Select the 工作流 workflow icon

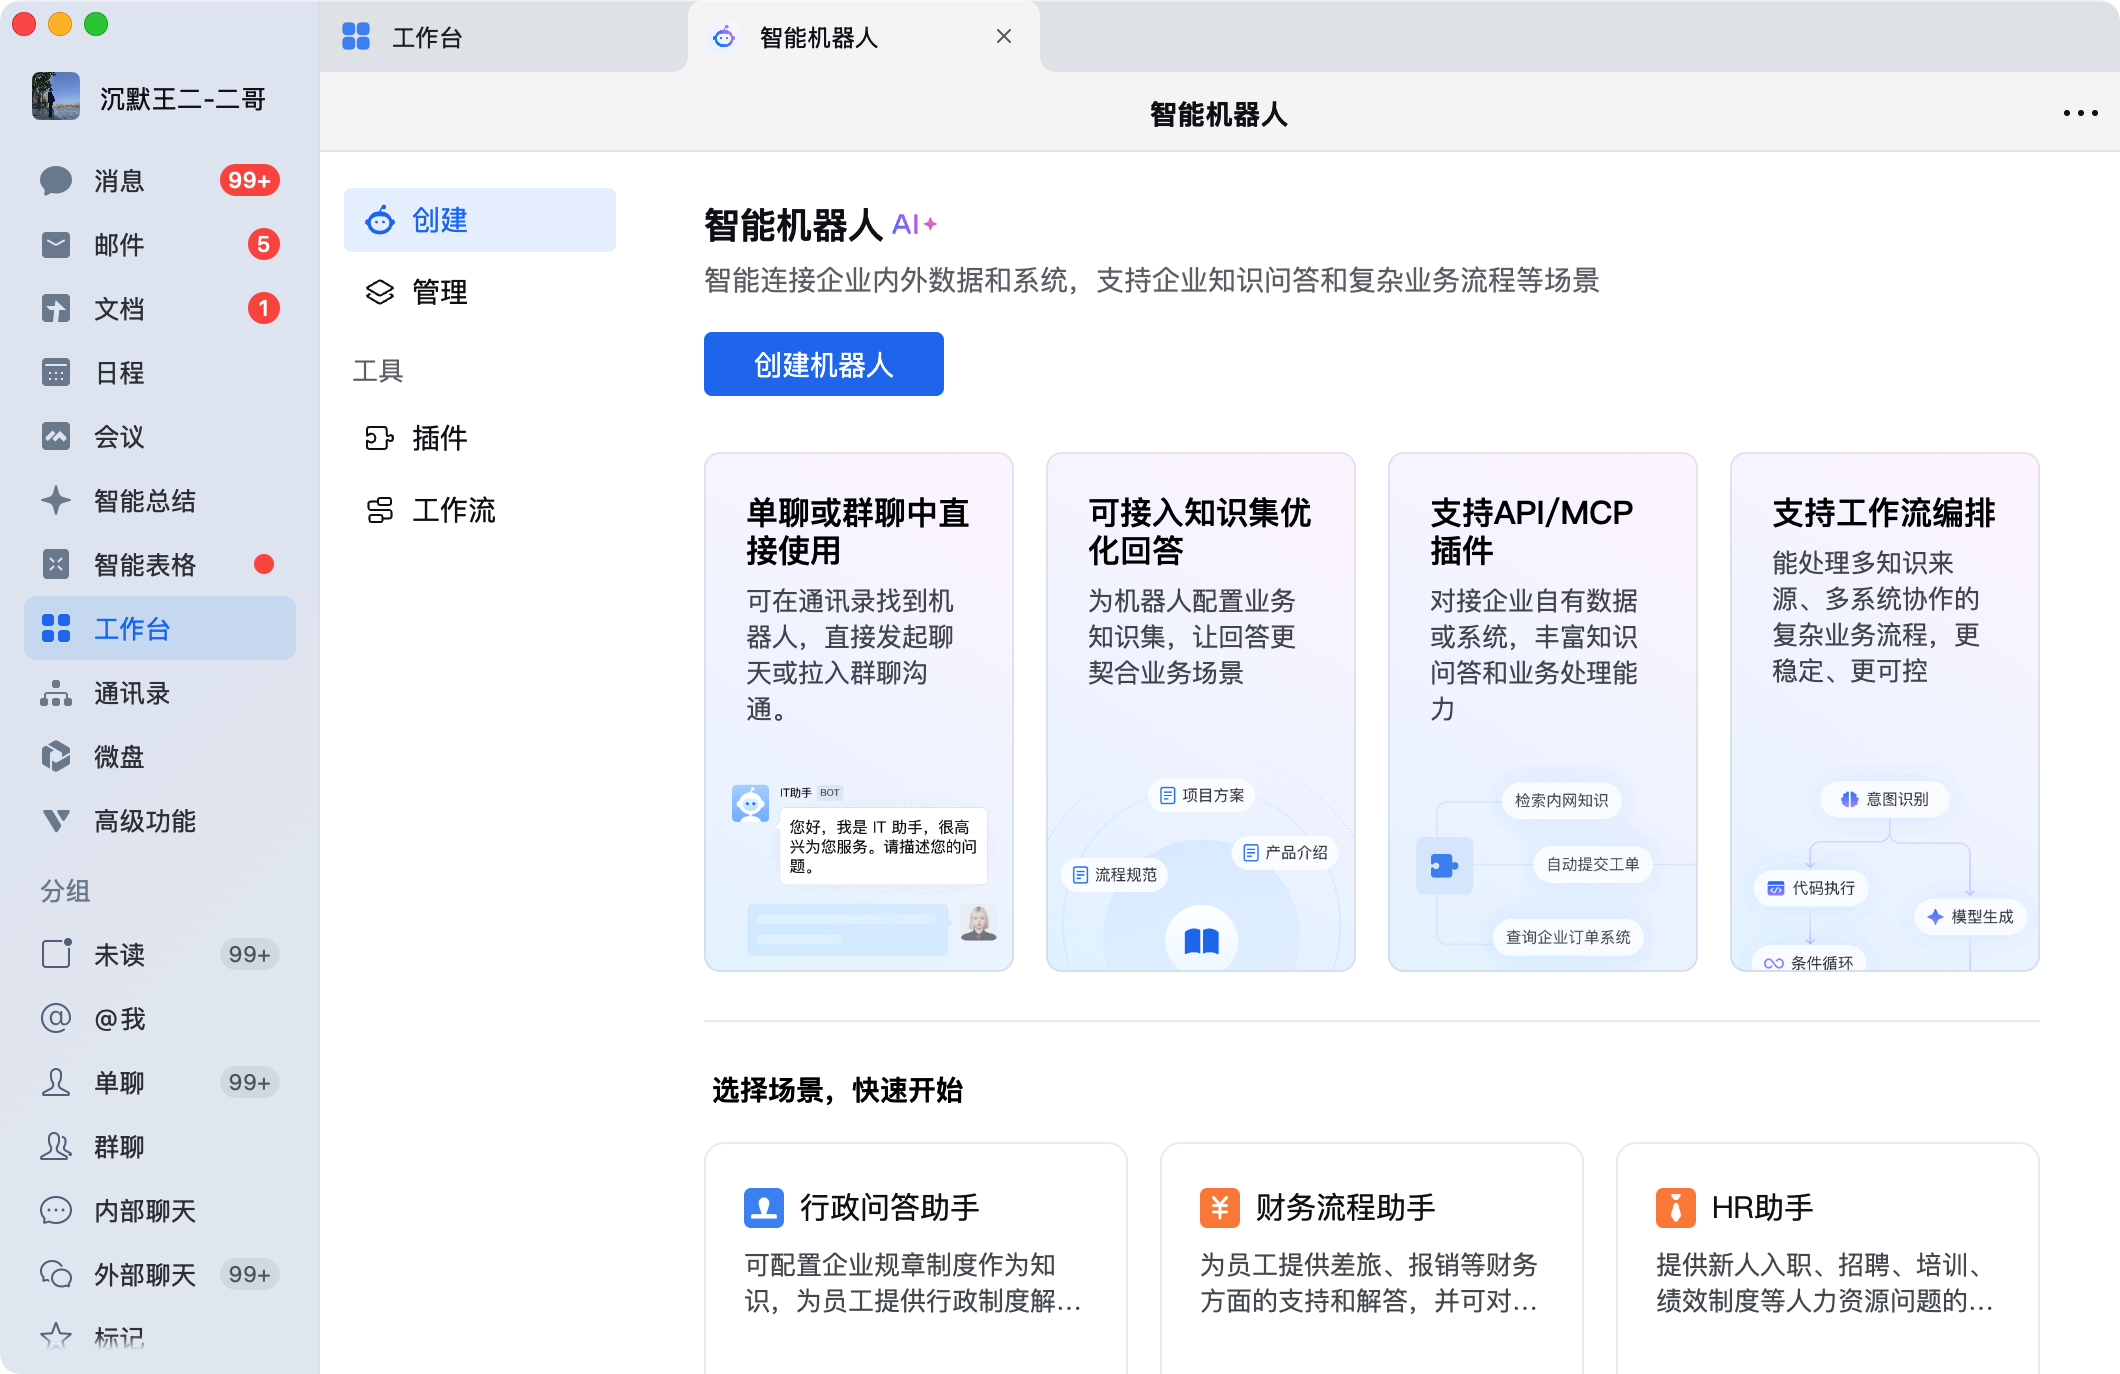click(379, 510)
